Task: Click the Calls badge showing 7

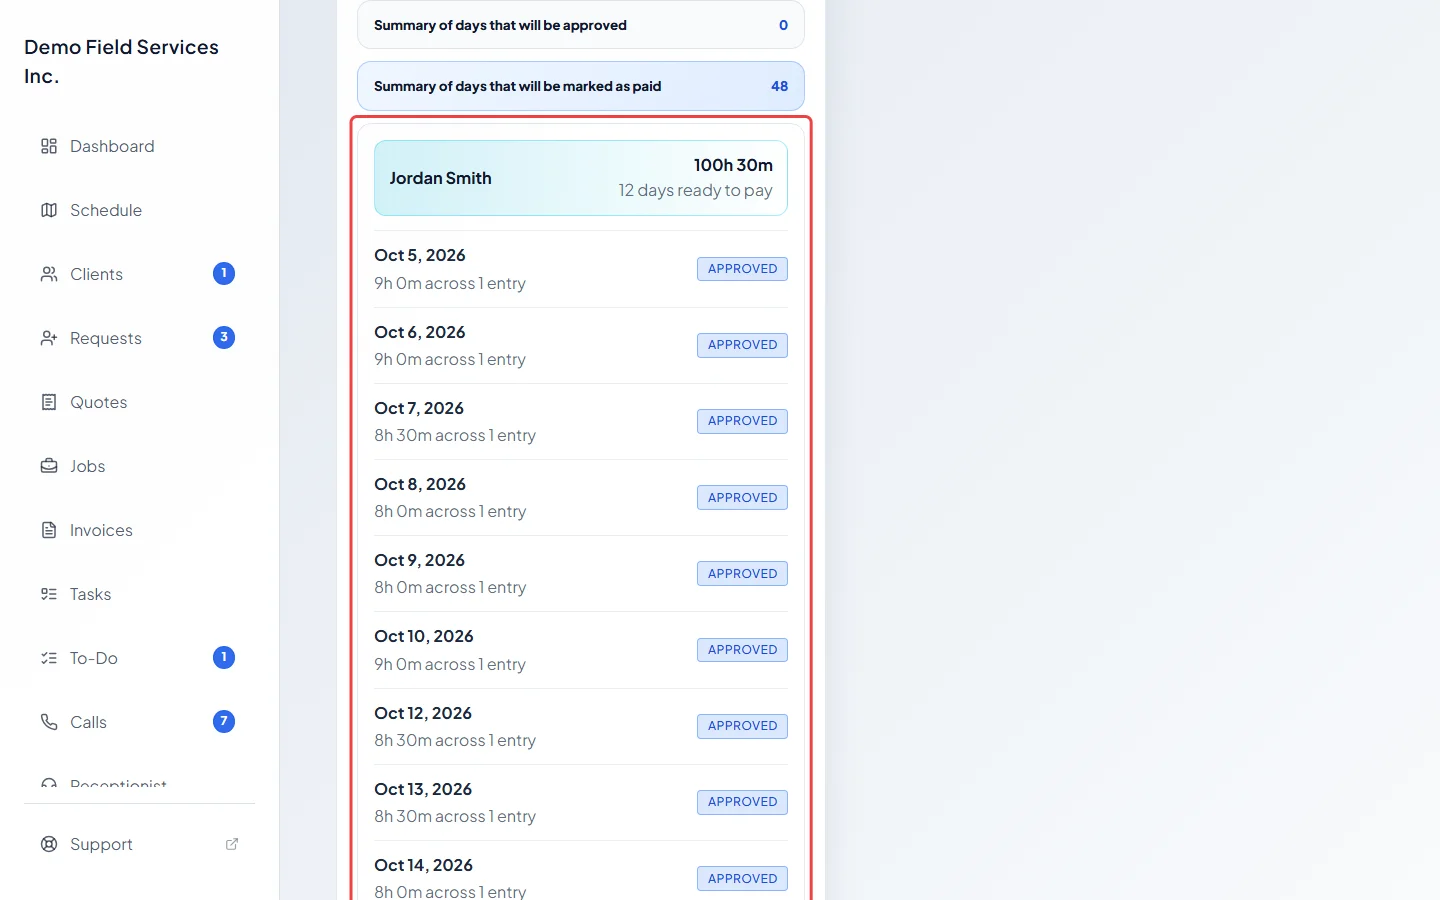Action: click(x=224, y=721)
